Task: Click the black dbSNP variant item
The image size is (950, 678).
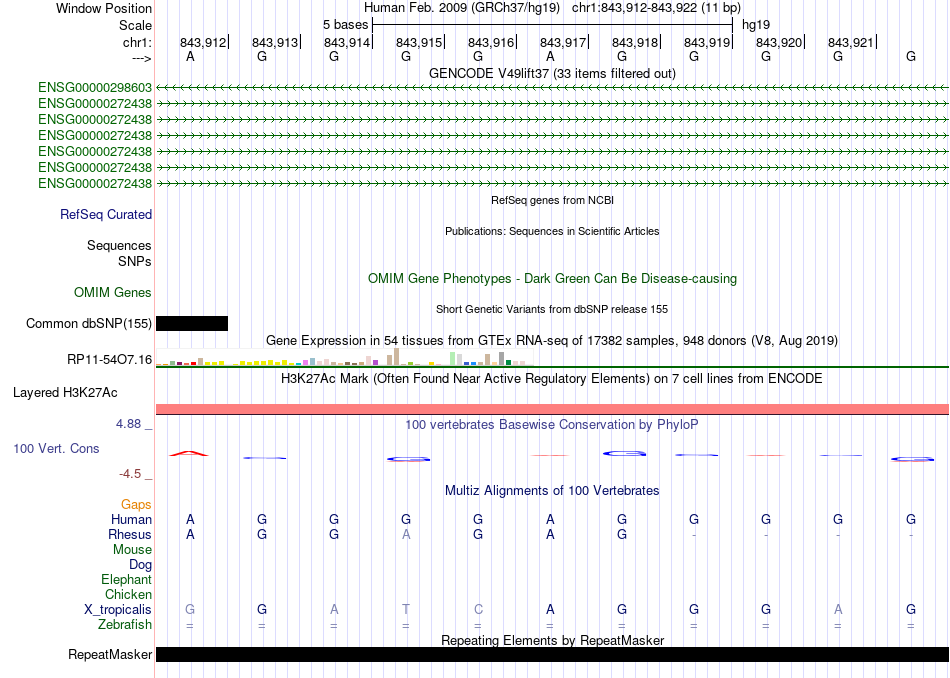Action: pos(192,324)
